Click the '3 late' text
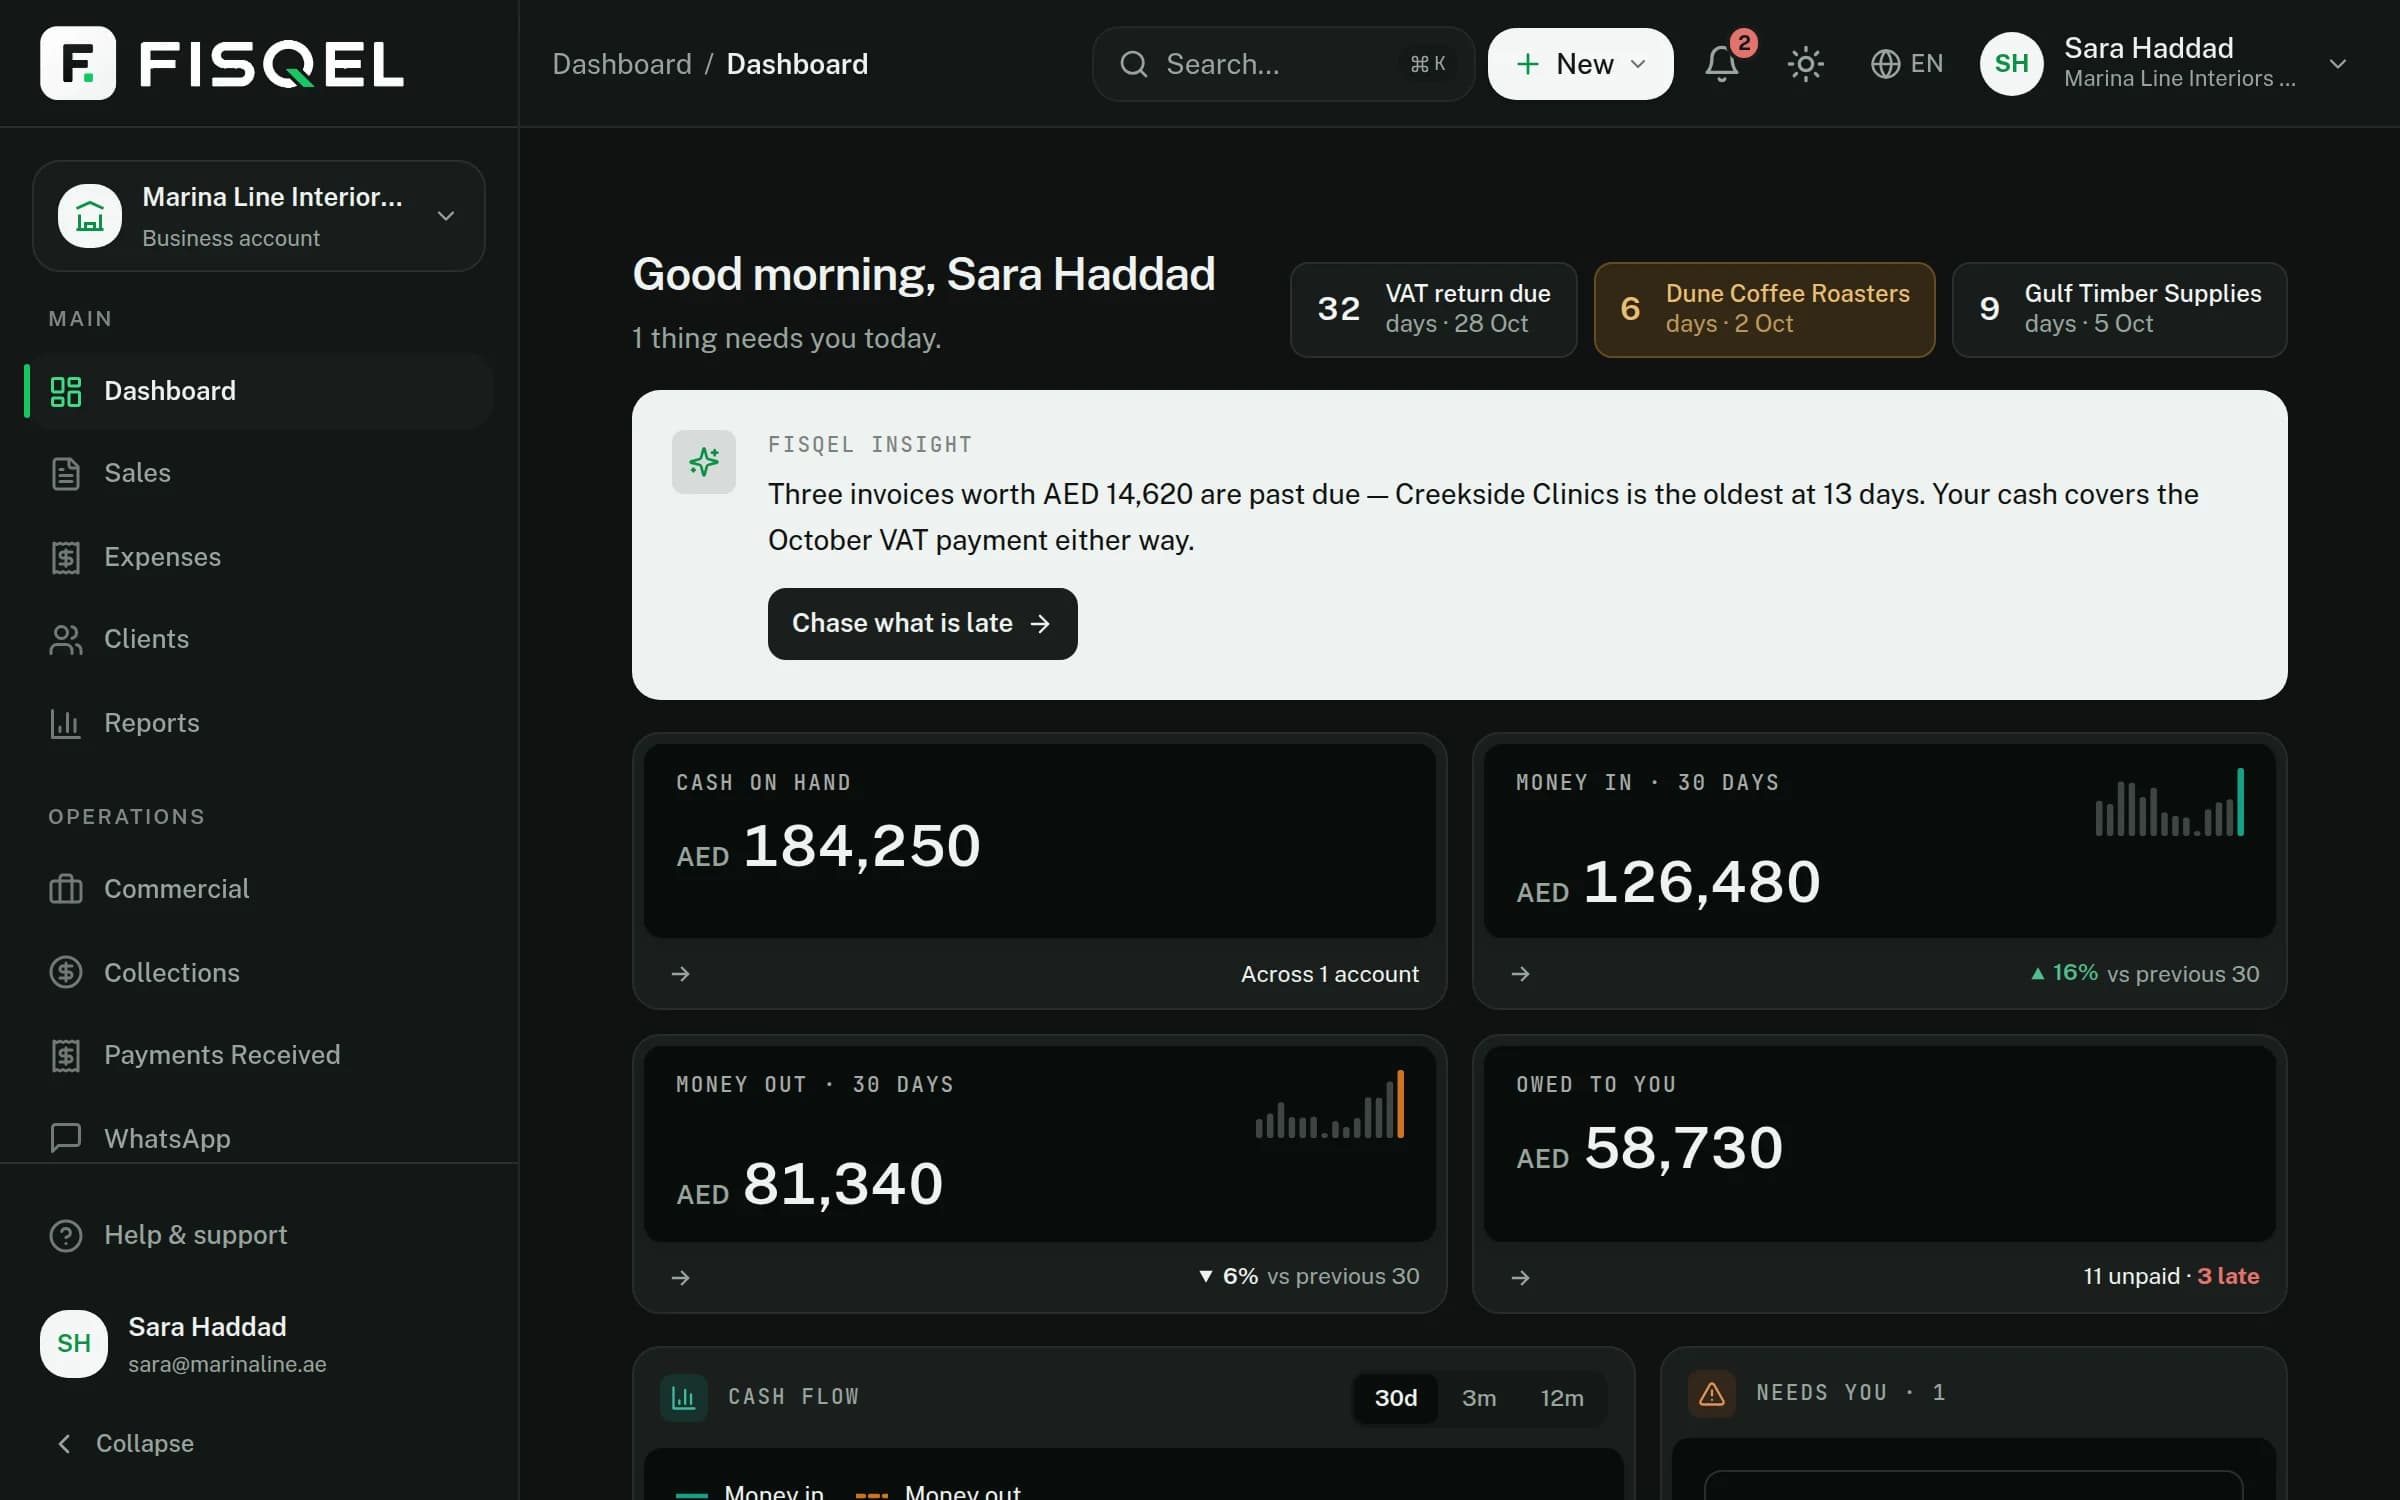 pos(2228,1276)
